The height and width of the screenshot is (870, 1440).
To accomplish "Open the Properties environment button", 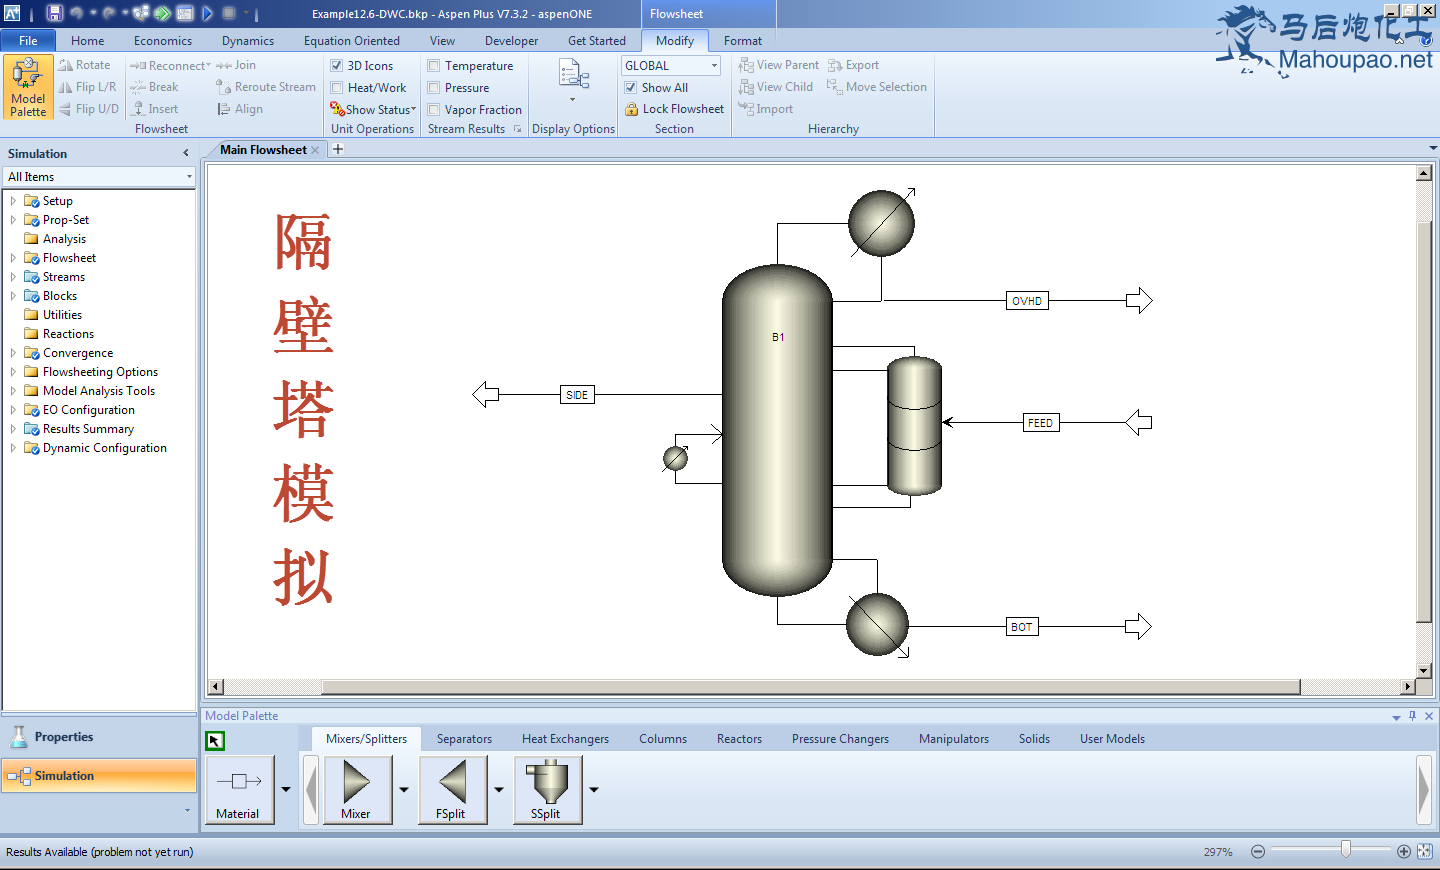I will pyautogui.click(x=99, y=737).
